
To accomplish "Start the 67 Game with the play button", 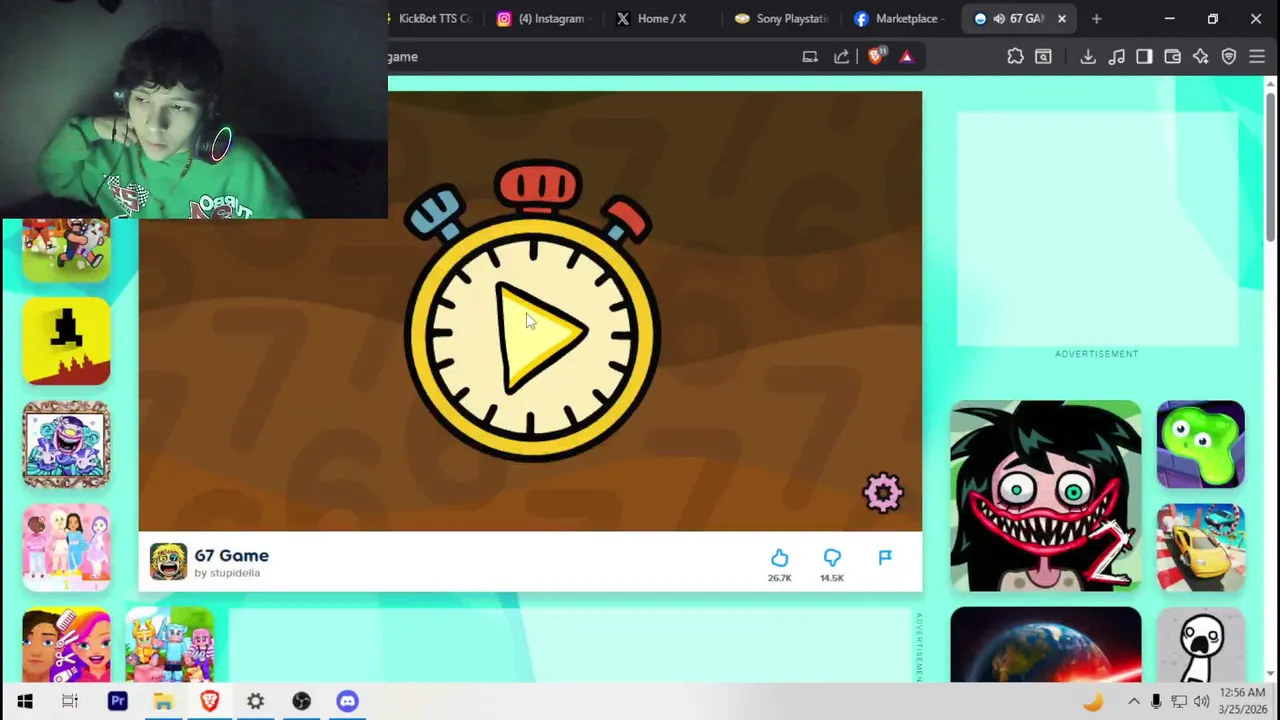I will point(540,338).
